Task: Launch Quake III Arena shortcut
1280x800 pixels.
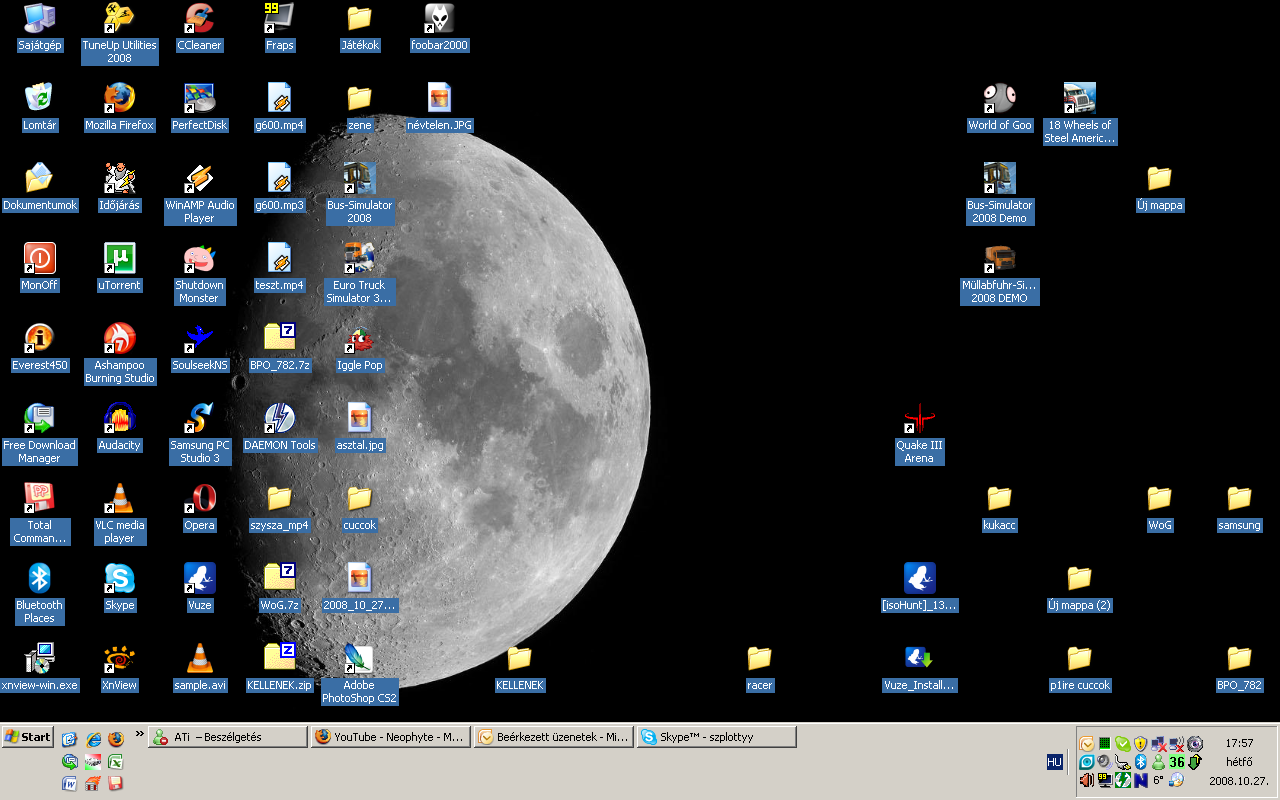Action: [x=919, y=433]
